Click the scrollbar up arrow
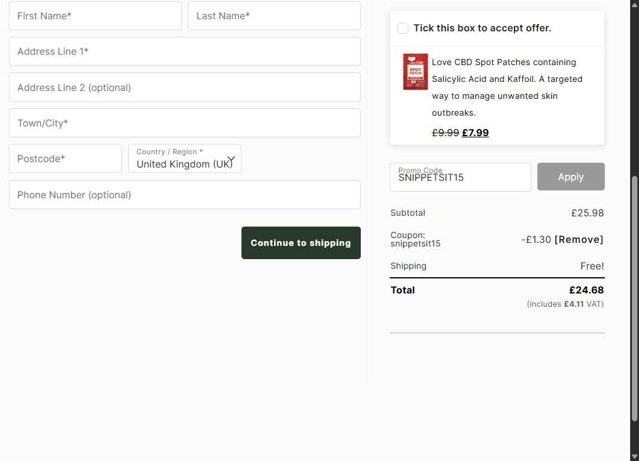Image resolution: width=639 pixels, height=461 pixels. [x=634, y=3]
